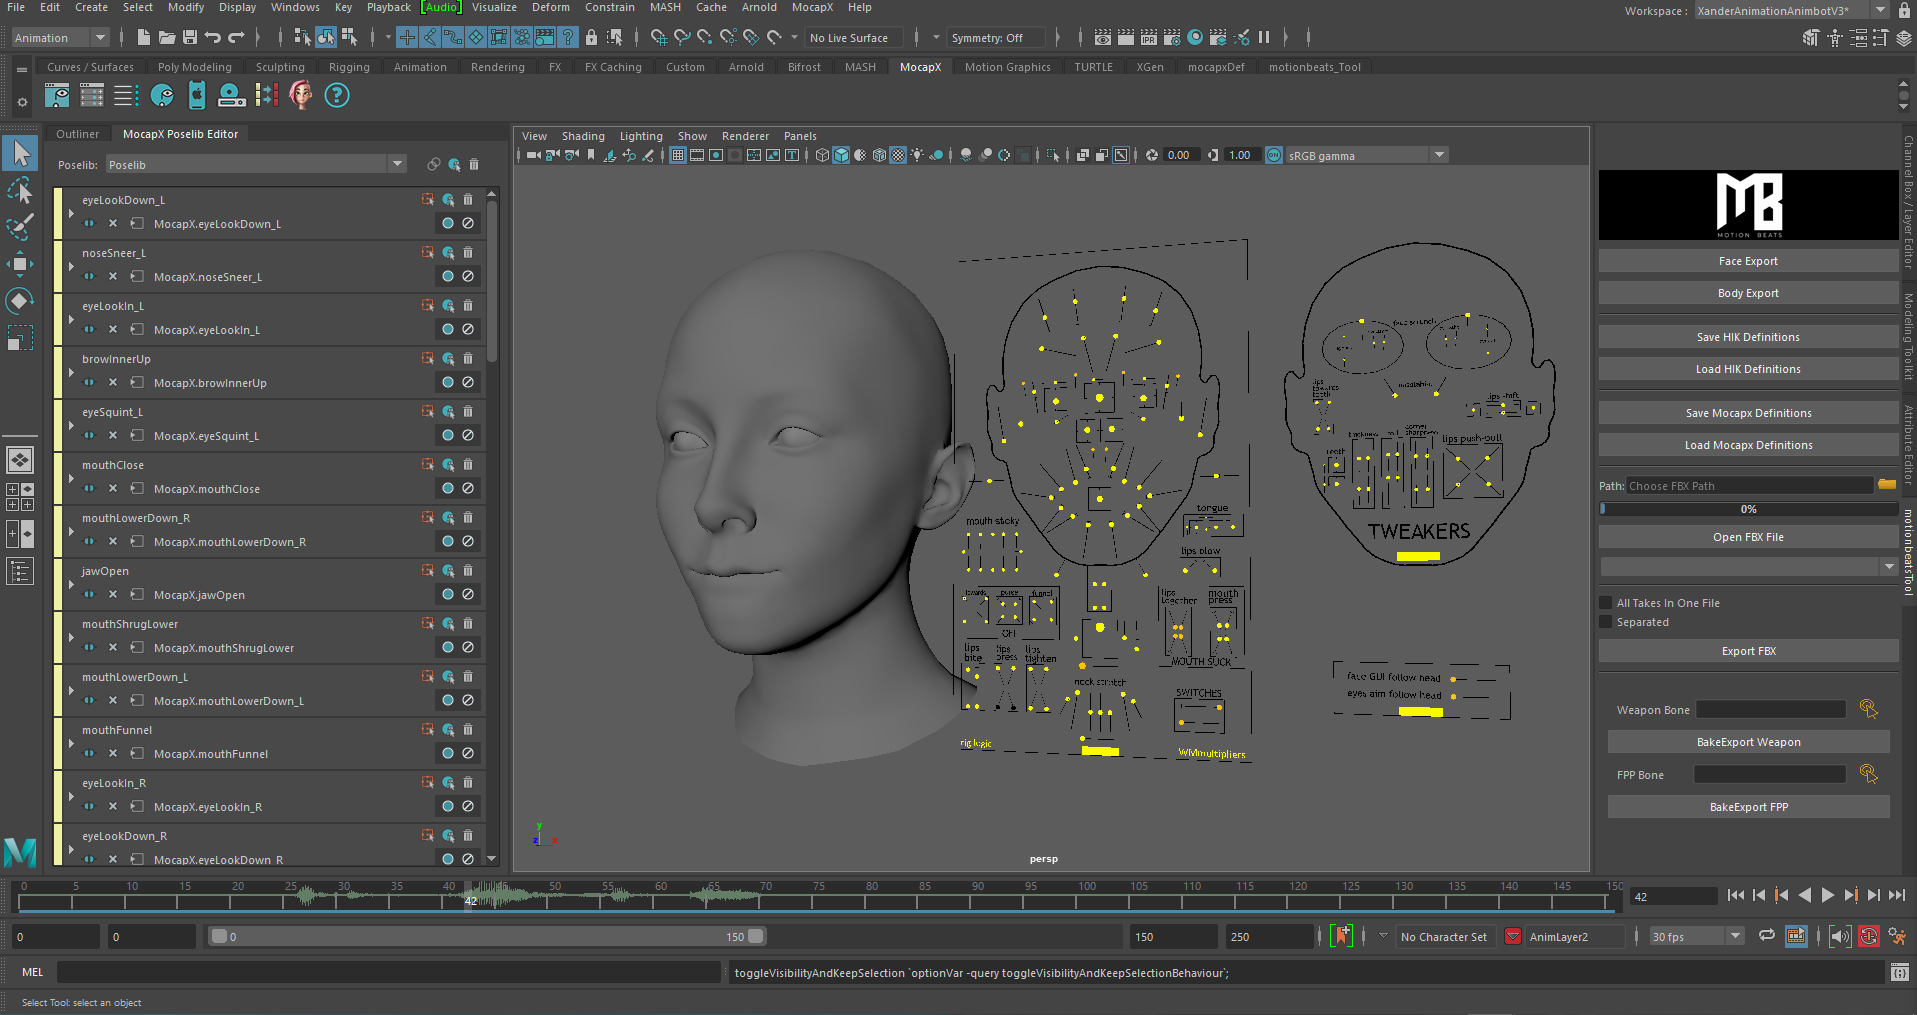Screen dimensions: 1917x1015
Task: Browse FBX path with the folder icon
Action: click(x=1887, y=485)
